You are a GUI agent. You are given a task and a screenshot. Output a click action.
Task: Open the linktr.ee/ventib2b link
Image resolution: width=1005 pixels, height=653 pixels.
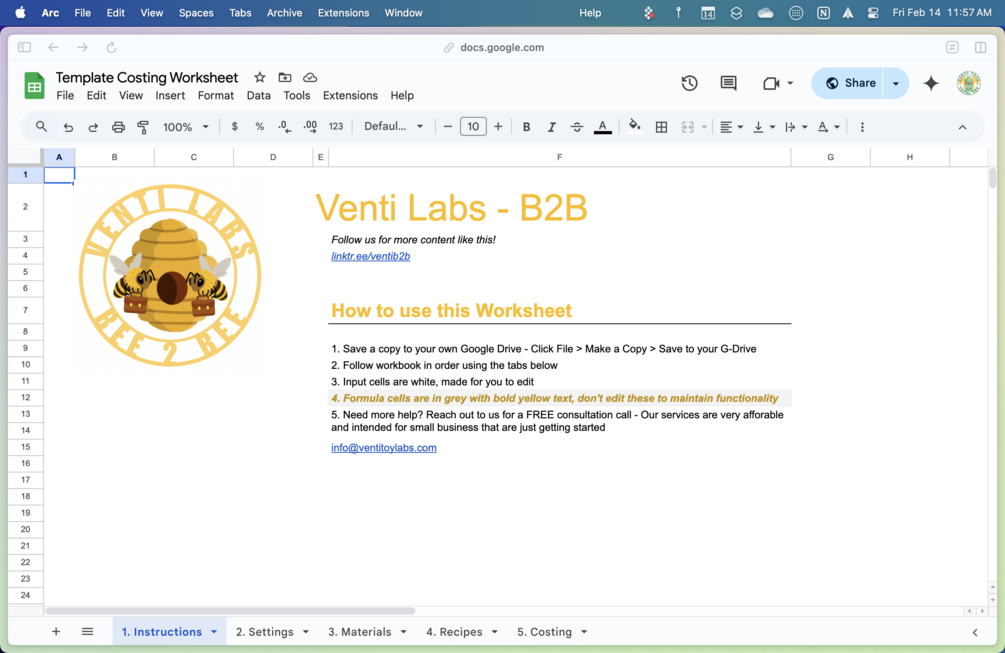tap(370, 256)
